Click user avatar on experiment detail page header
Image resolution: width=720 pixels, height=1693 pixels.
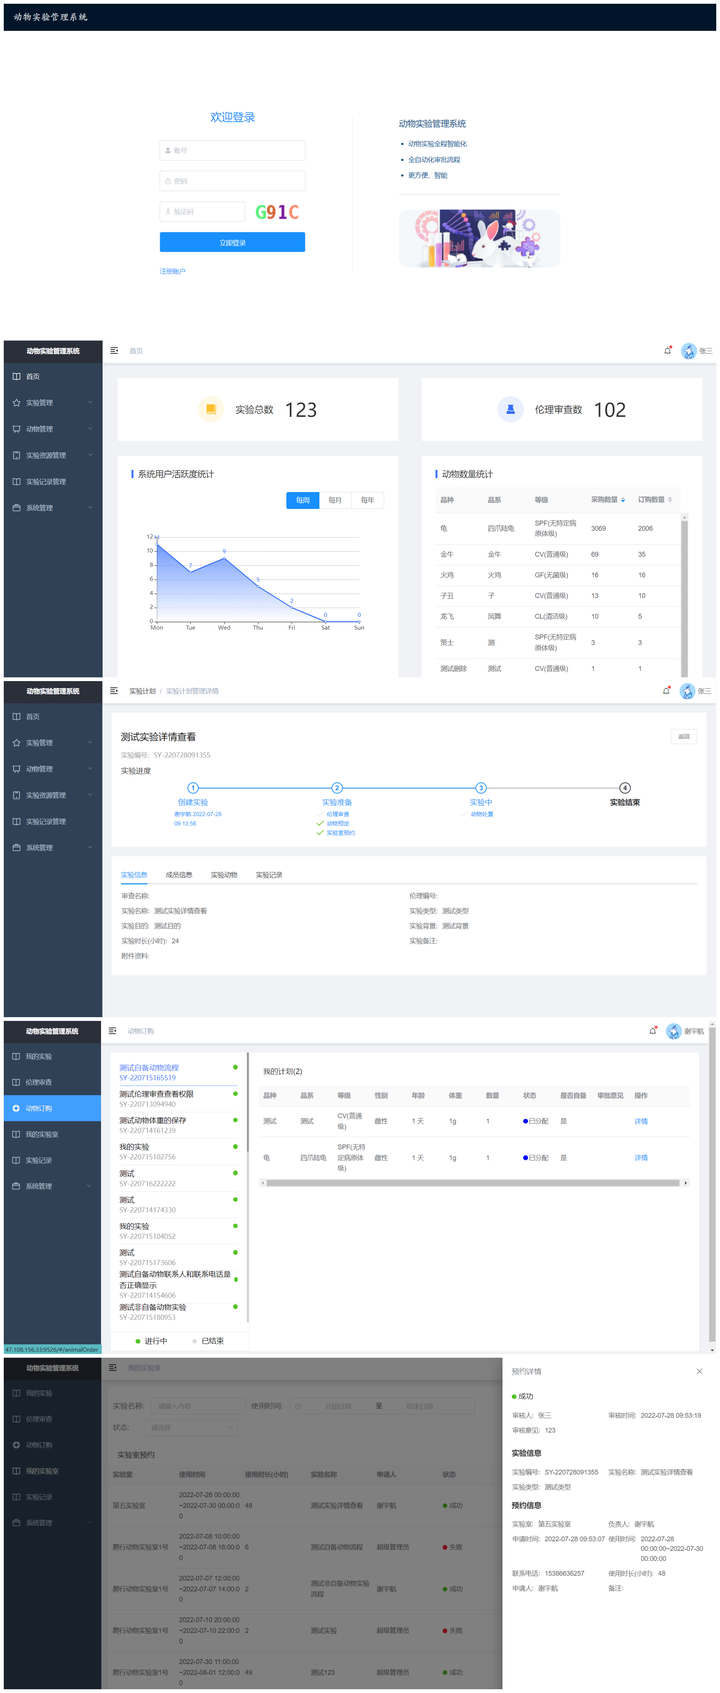[688, 691]
